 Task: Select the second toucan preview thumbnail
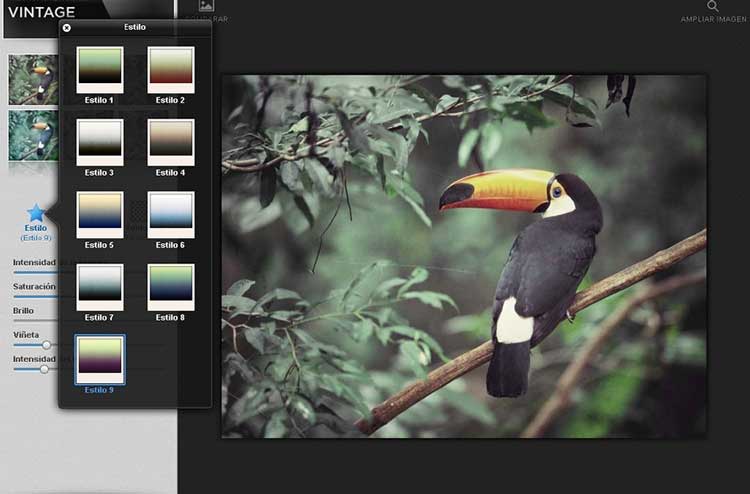pyautogui.click(x=33, y=135)
